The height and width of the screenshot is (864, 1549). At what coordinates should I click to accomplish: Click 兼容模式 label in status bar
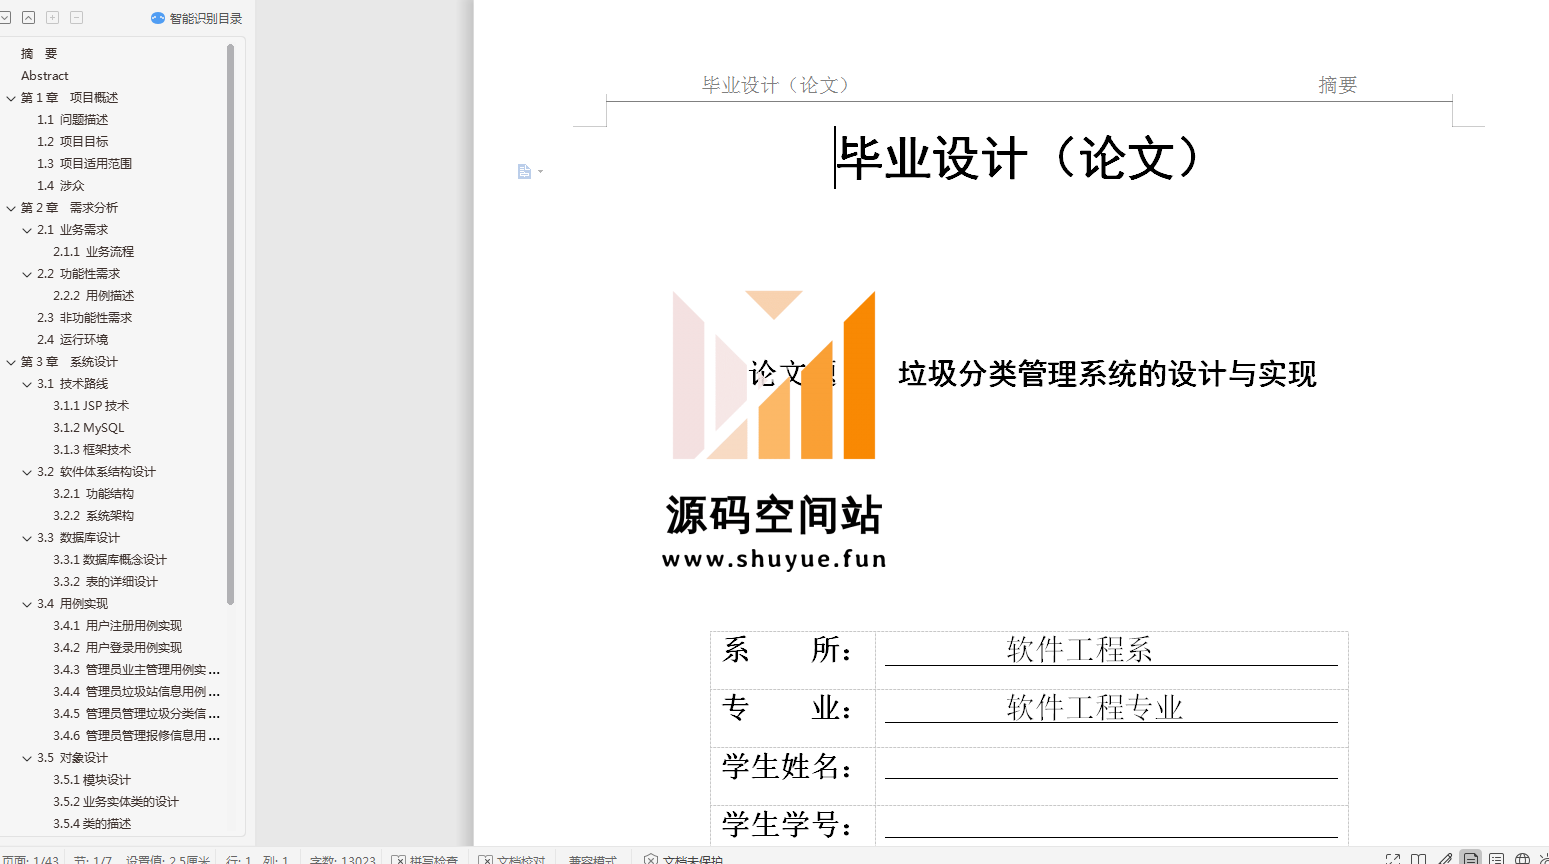593,859
